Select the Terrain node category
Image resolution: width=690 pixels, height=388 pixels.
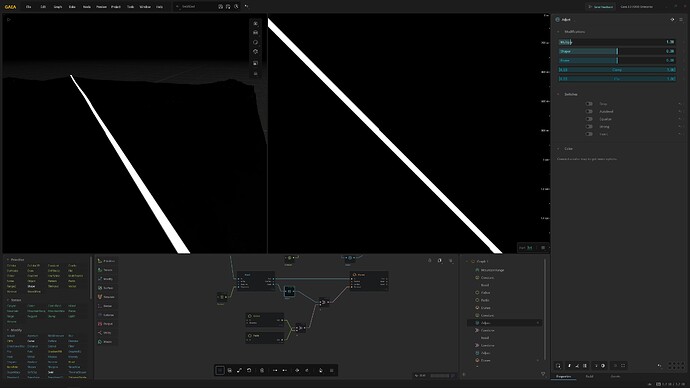click(x=106, y=270)
